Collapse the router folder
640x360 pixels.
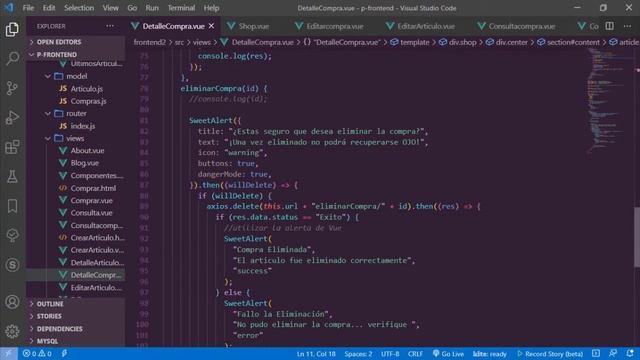pyautogui.click(x=76, y=113)
